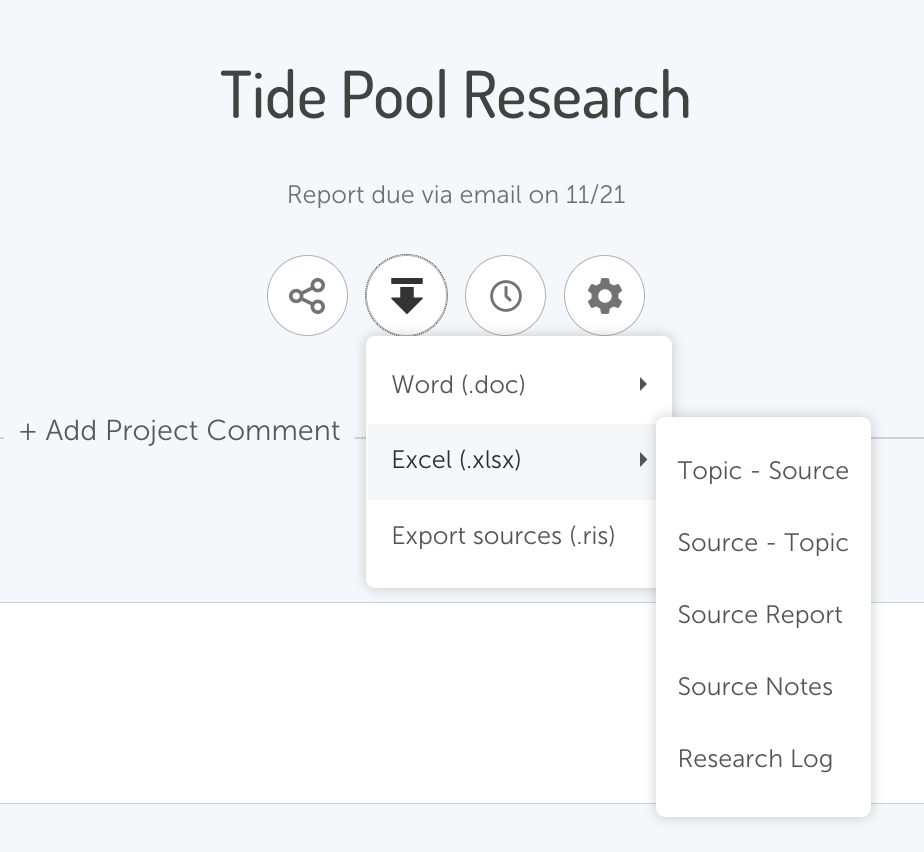Click the plus sign before Add Project Comment
924x852 pixels.
pos(28,432)
